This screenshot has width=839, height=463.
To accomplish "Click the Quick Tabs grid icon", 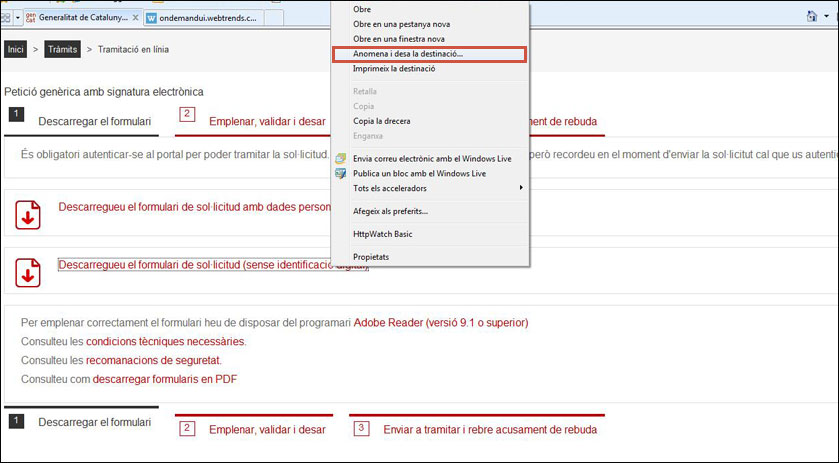I will click(x=6, y=18).
